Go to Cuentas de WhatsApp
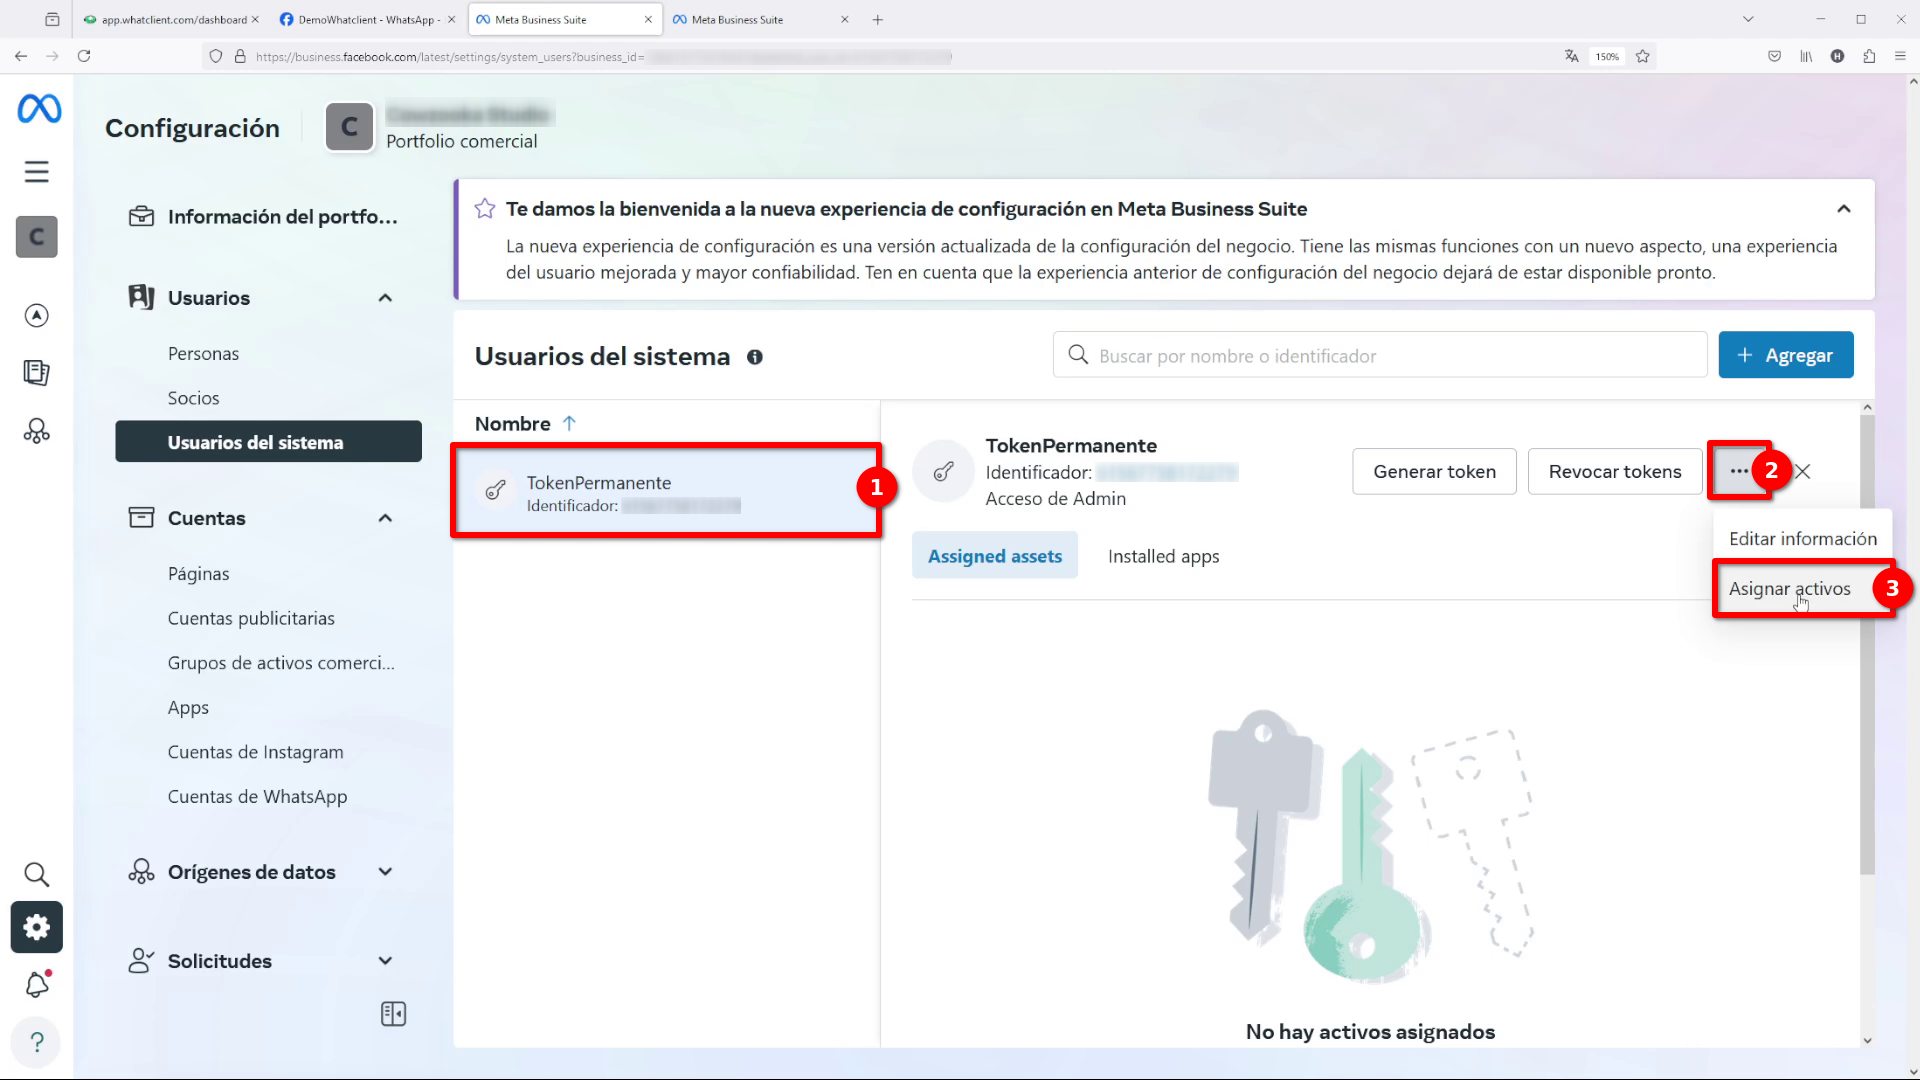This screenshot has width=1920, height=1080. click(257, 796)
